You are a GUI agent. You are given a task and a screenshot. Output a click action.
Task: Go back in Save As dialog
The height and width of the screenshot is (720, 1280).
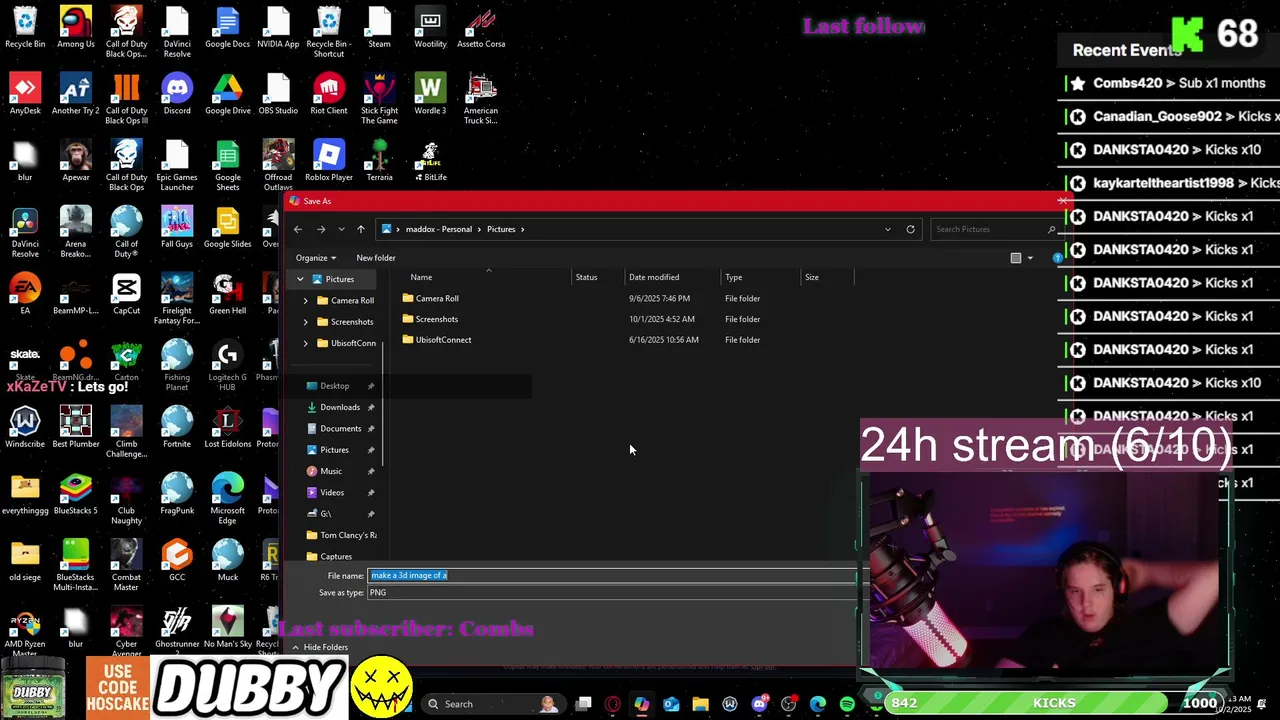click(298, 229)
